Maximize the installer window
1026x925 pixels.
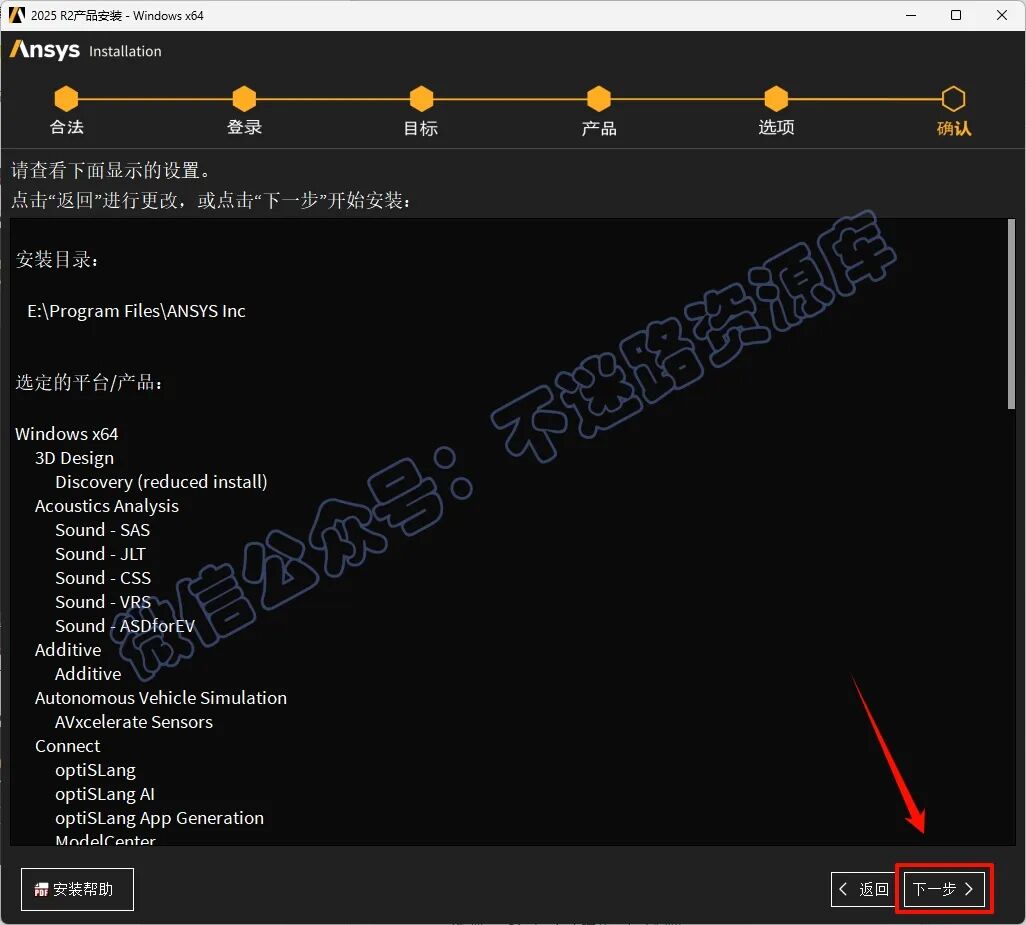tap(956, 15)
